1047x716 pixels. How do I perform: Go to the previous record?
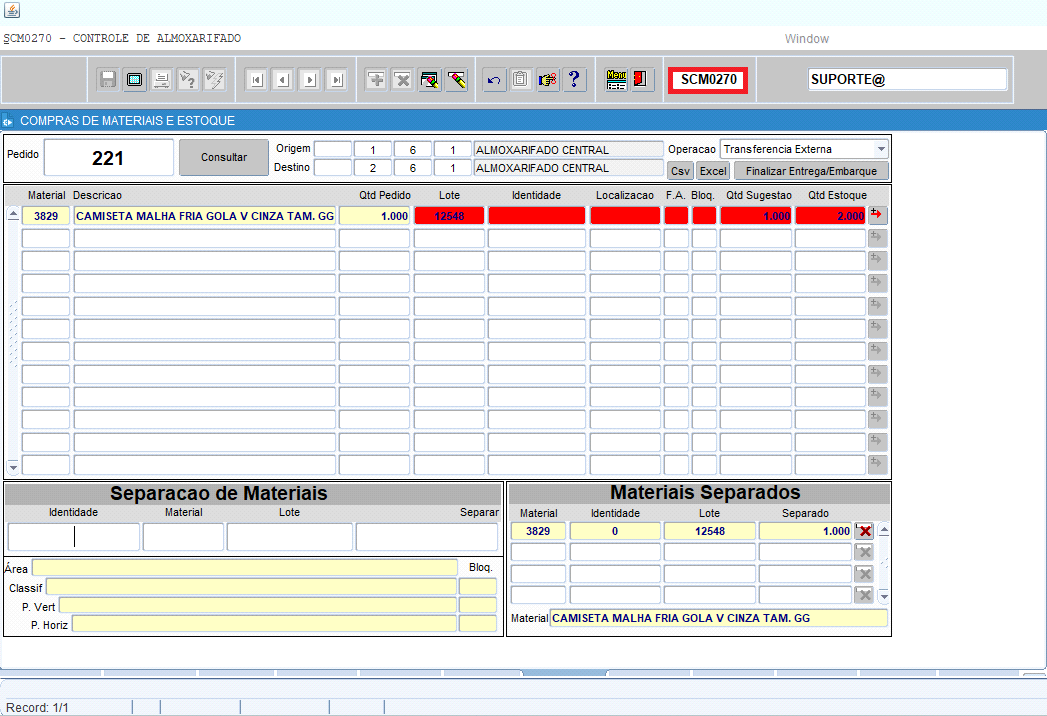click(x=283, y=80)
